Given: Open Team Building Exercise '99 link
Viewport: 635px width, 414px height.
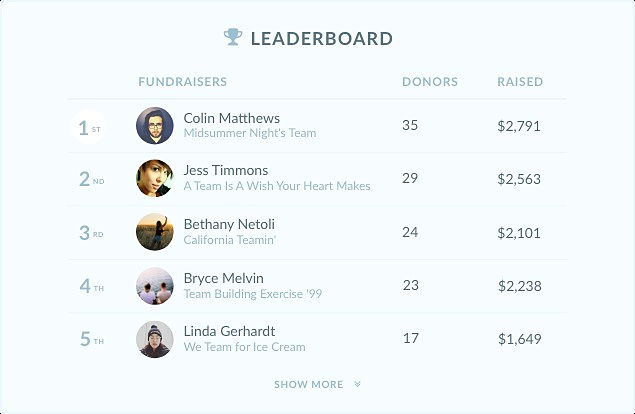Looking at the screenshot, I should click(253, 294).
